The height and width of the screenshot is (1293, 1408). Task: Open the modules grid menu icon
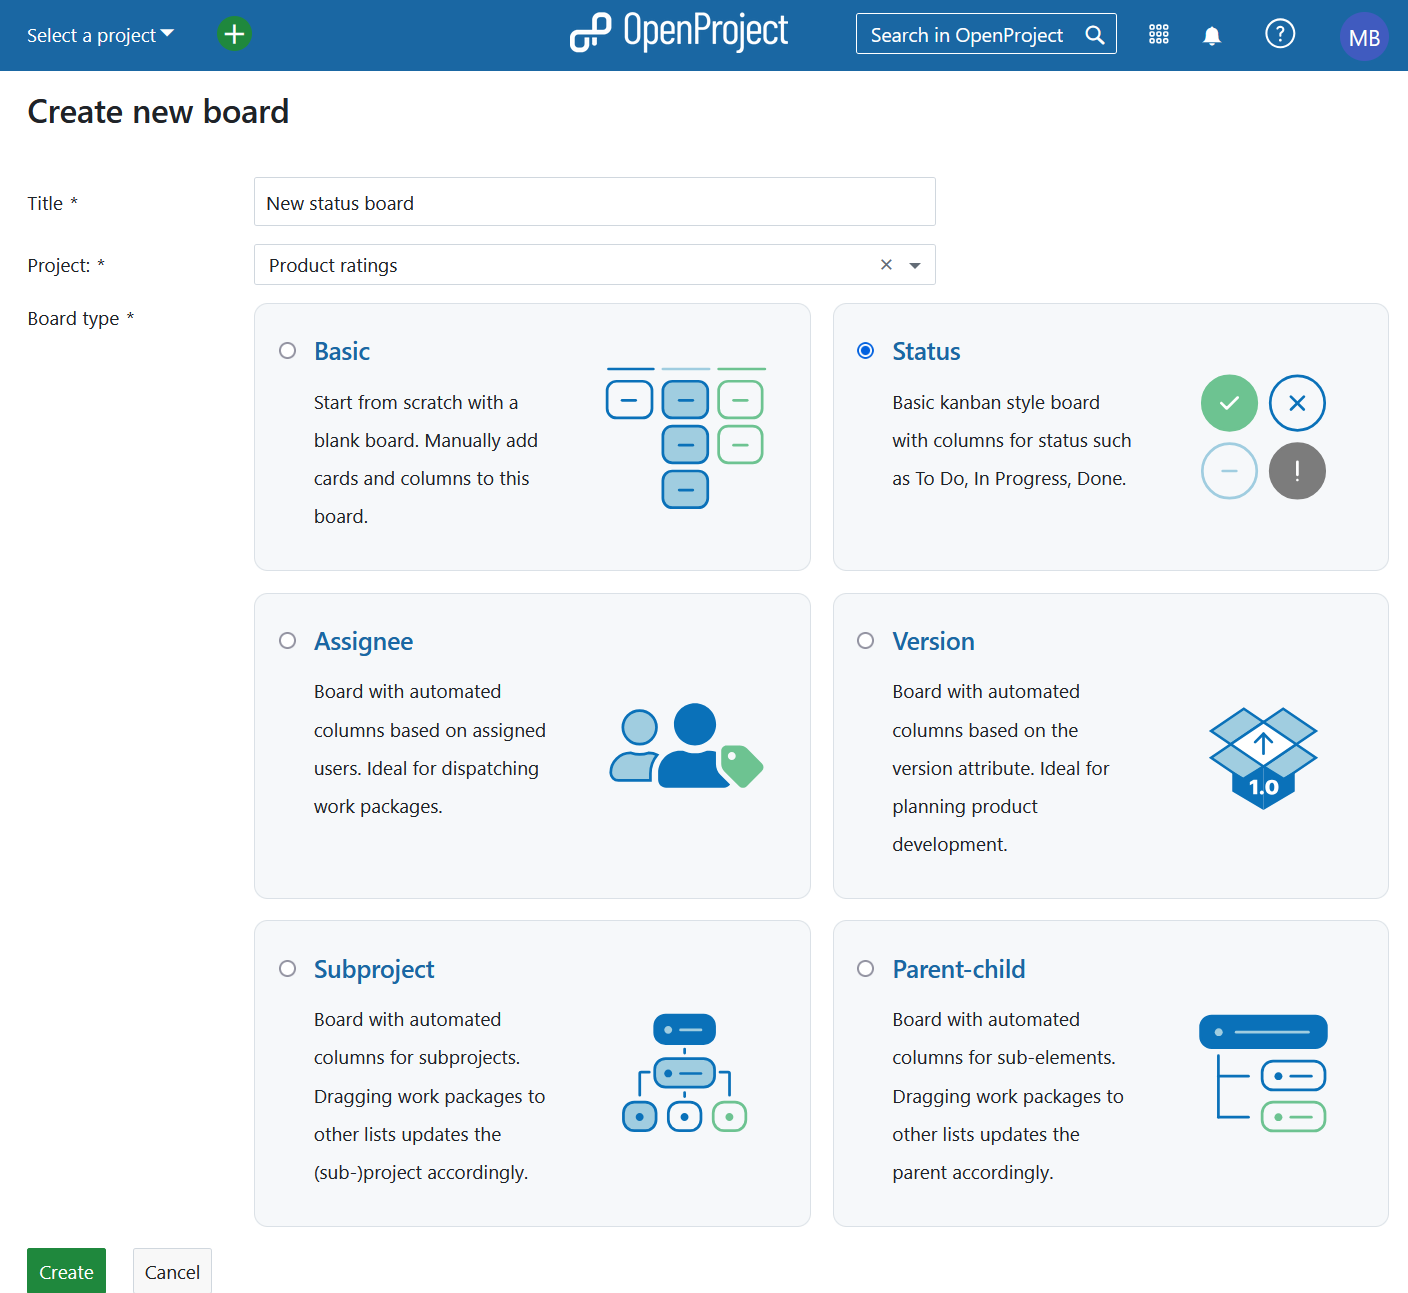pos(1158,35)
